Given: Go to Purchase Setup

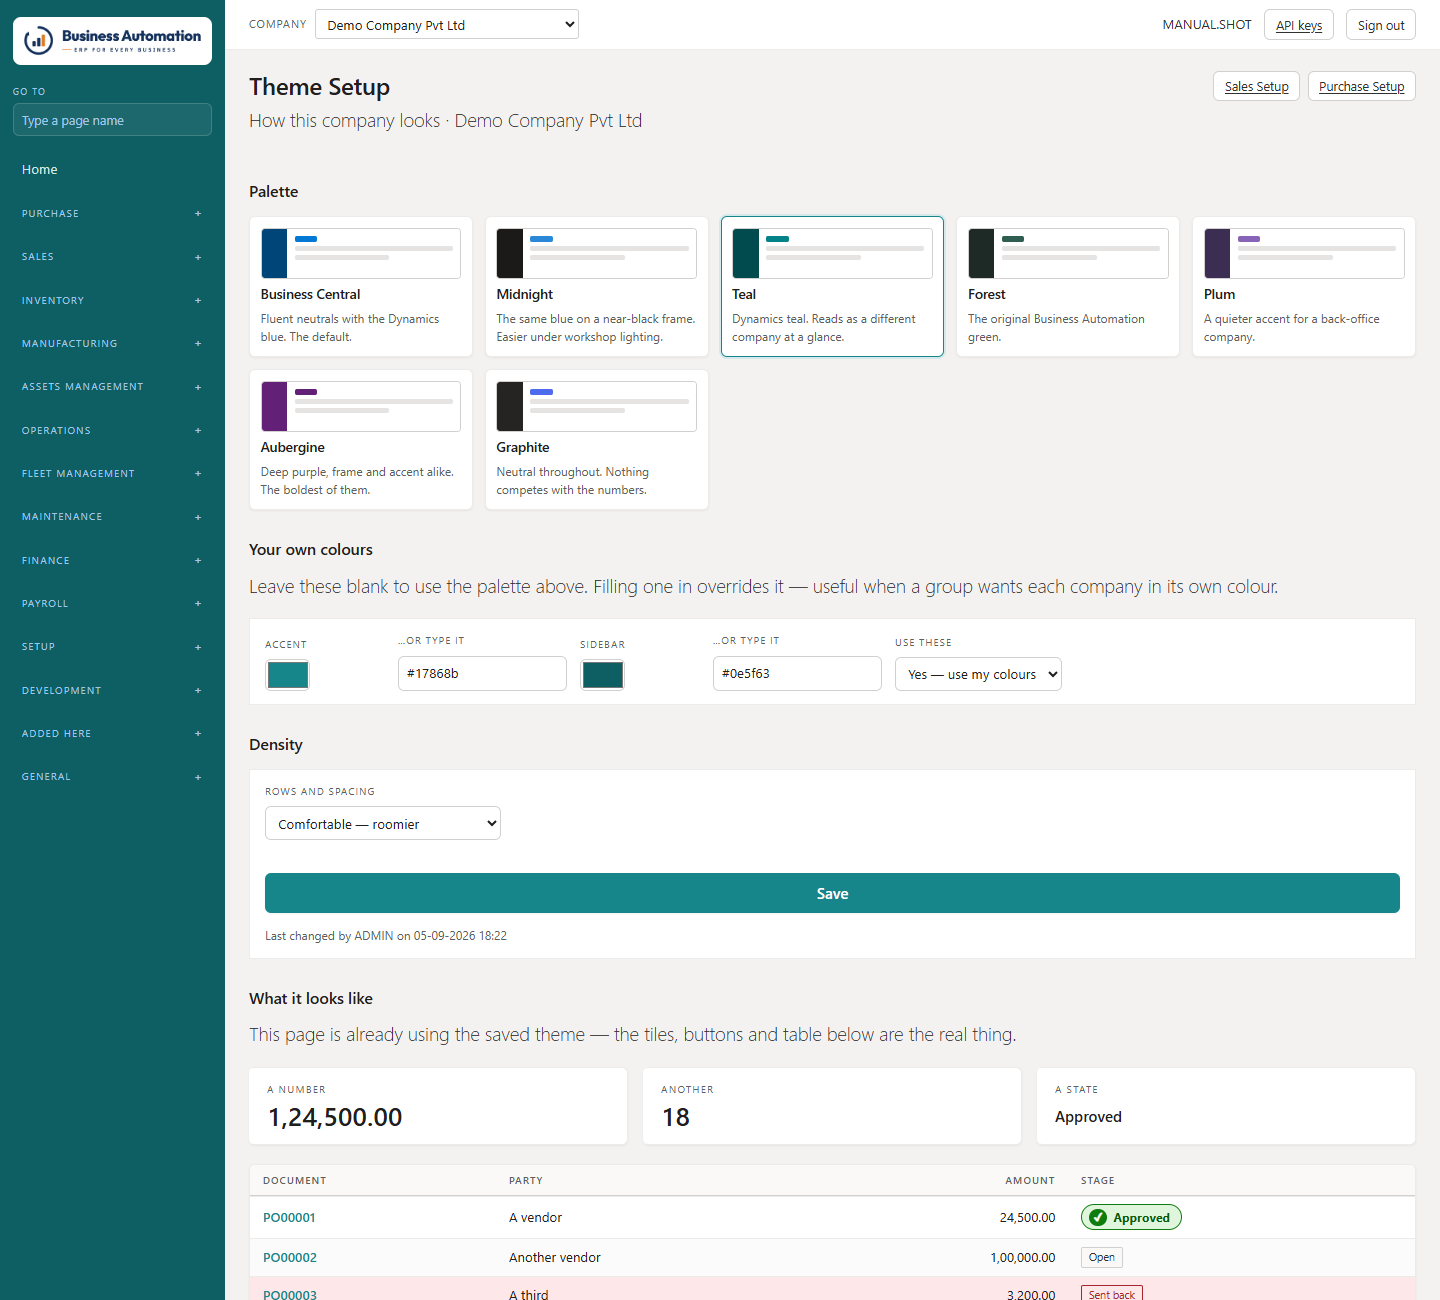Looking at the screenshot, I should 1361,86.
